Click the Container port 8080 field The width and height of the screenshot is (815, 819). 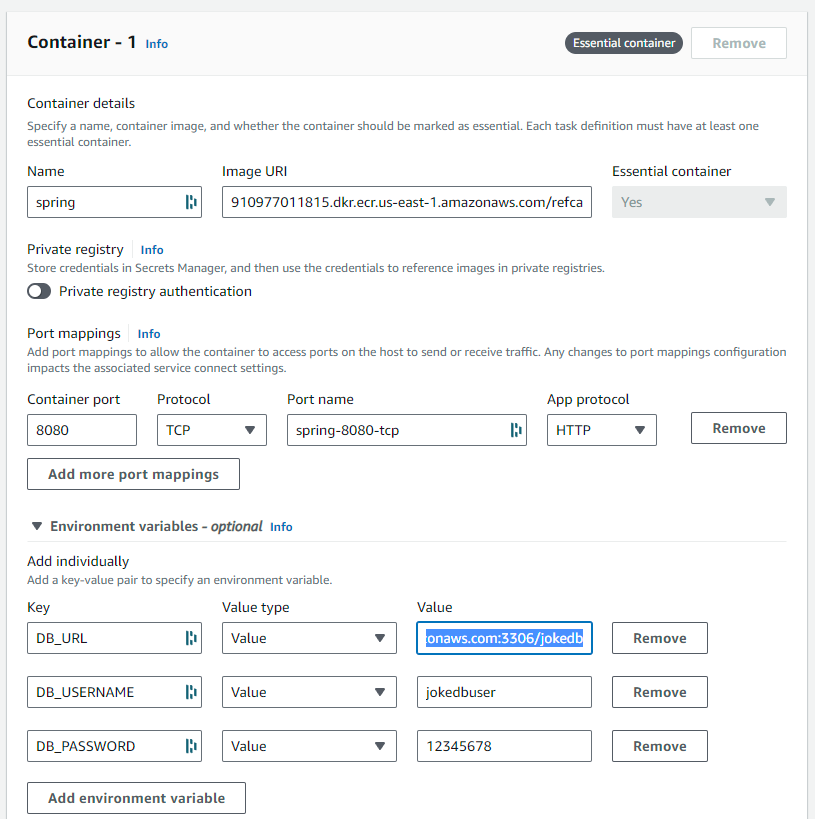click(82, 430)
